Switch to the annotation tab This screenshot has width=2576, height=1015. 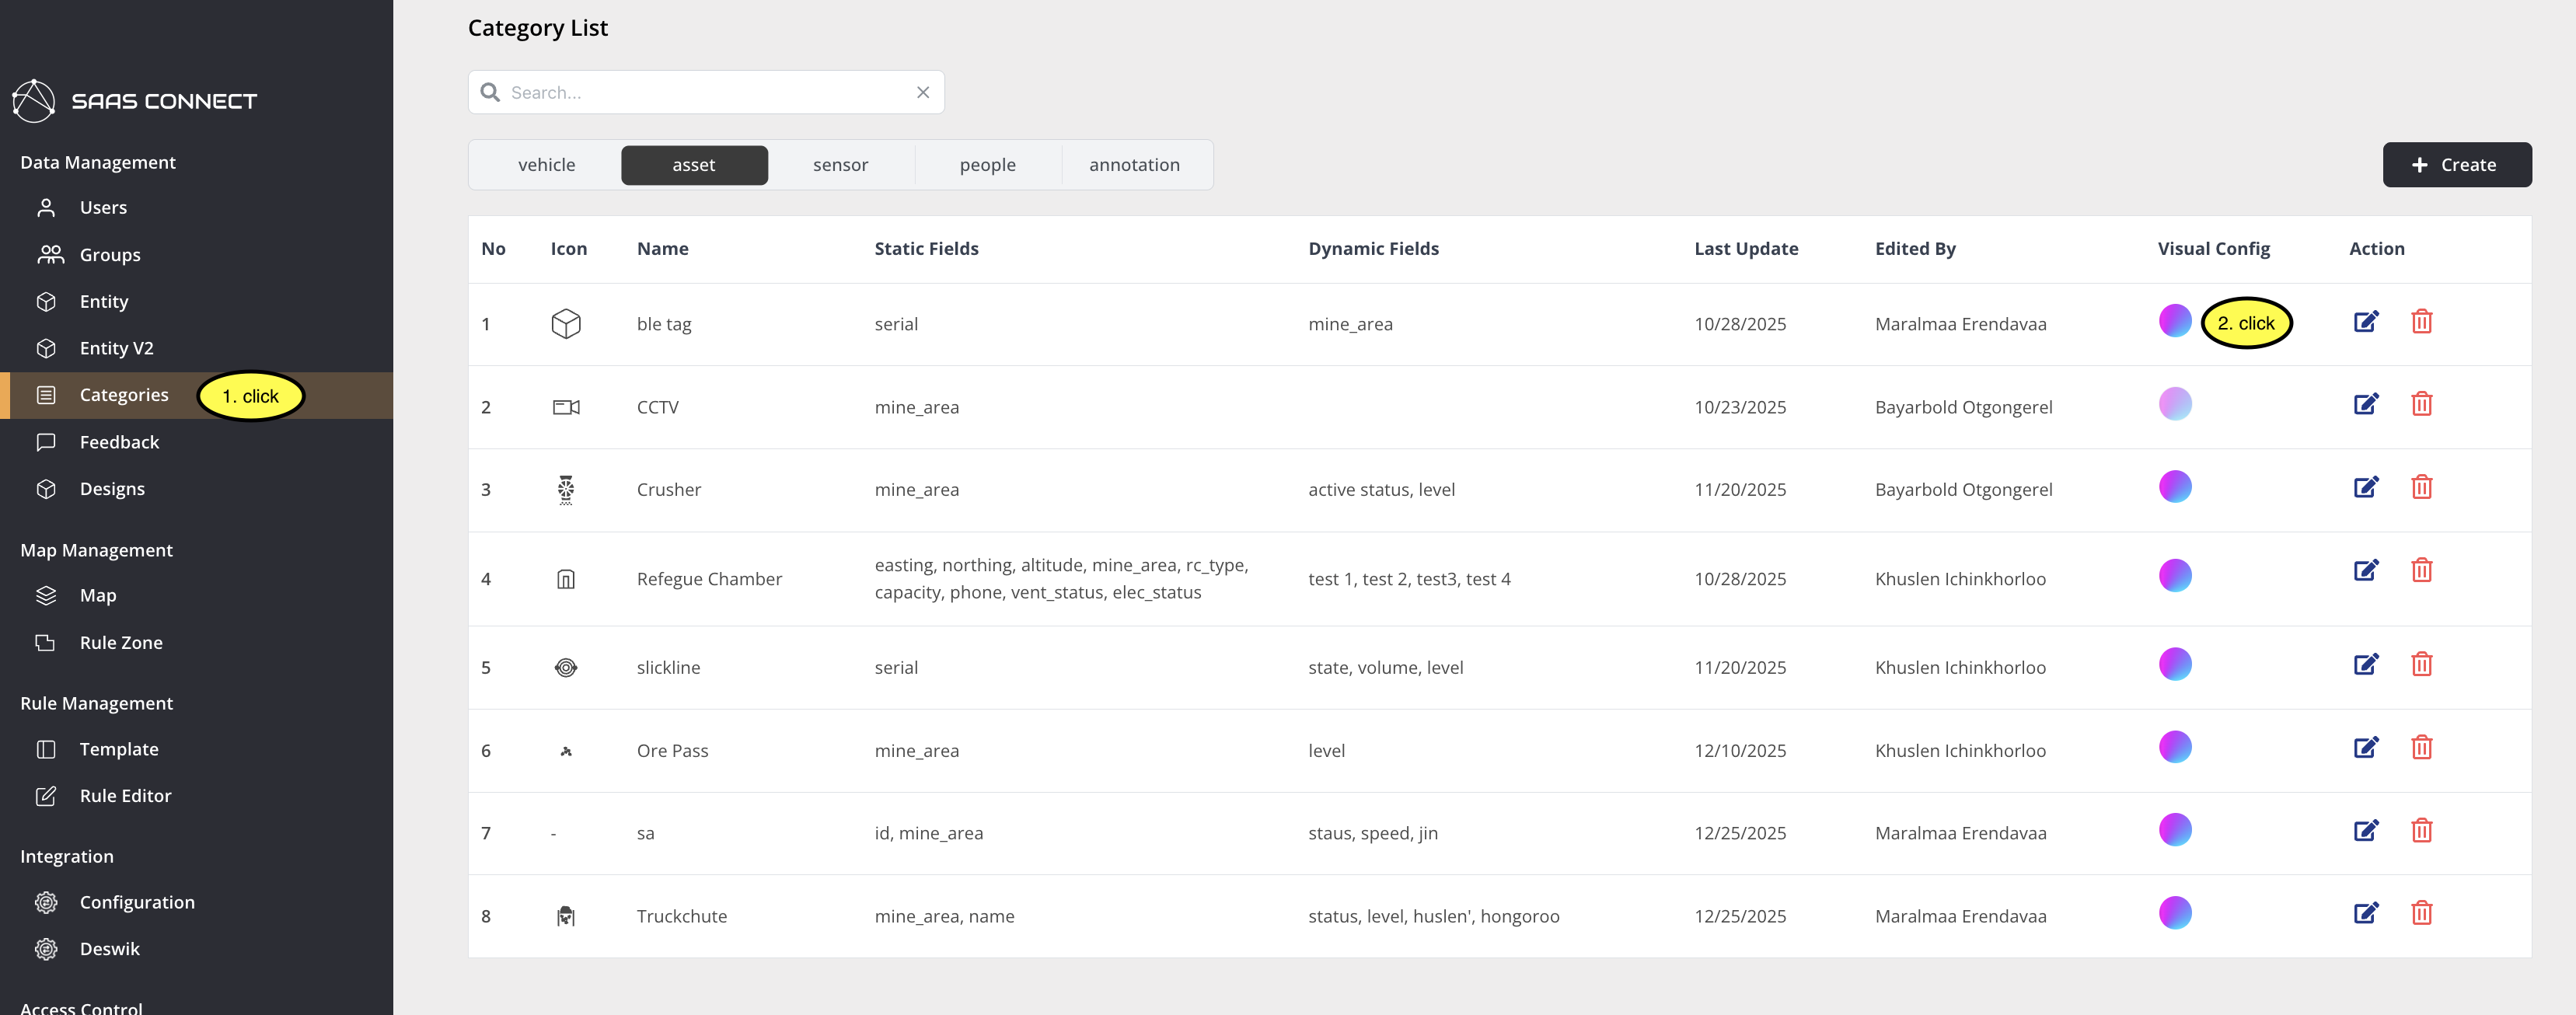click(x=1135, y=164)
